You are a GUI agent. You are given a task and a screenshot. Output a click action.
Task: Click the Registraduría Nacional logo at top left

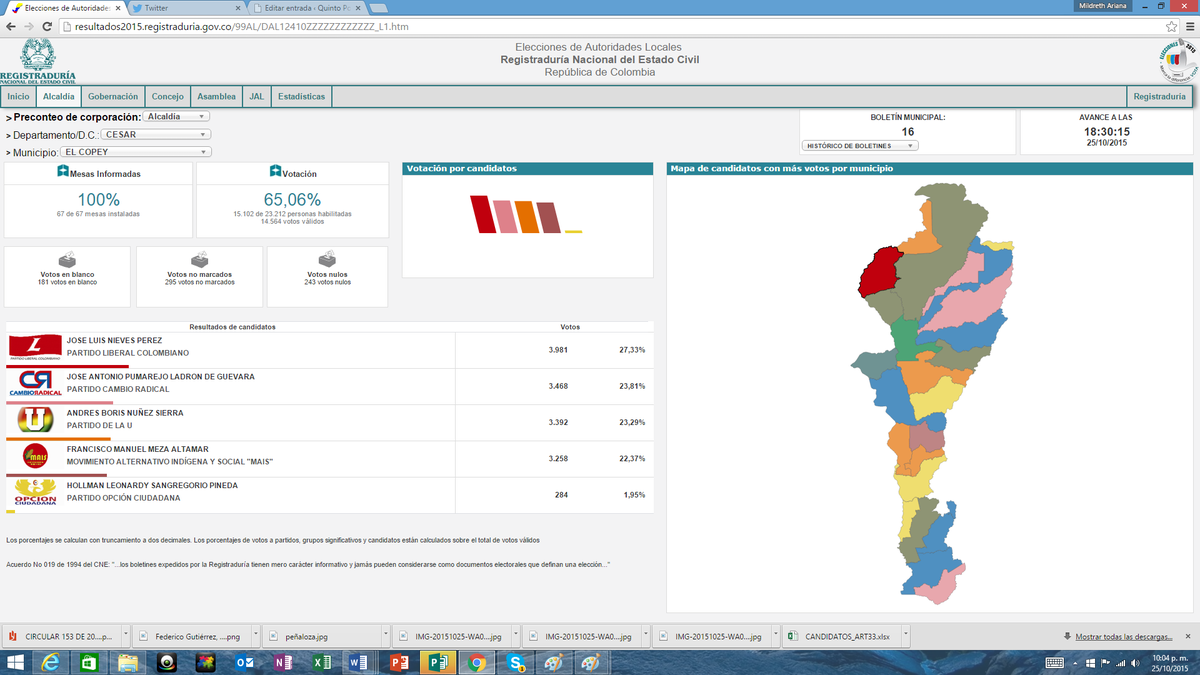38,61
